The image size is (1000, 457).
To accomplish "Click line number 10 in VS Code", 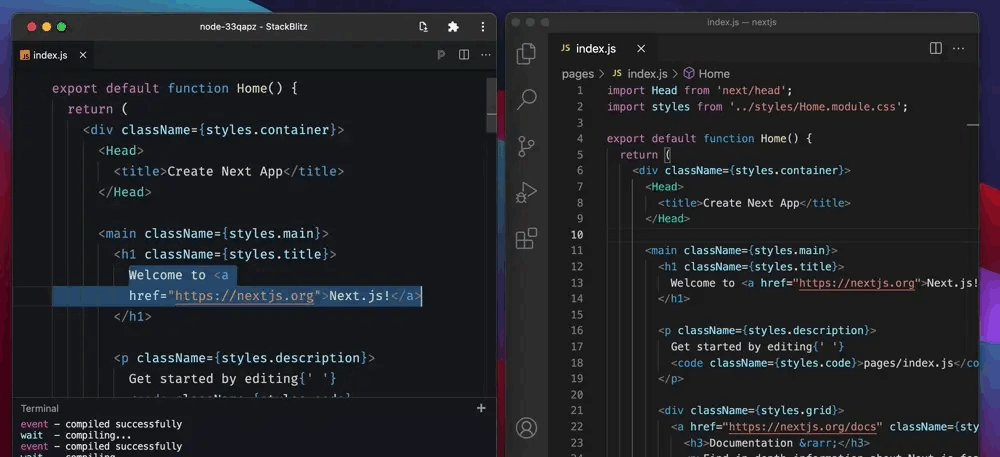I will point(577,235).
